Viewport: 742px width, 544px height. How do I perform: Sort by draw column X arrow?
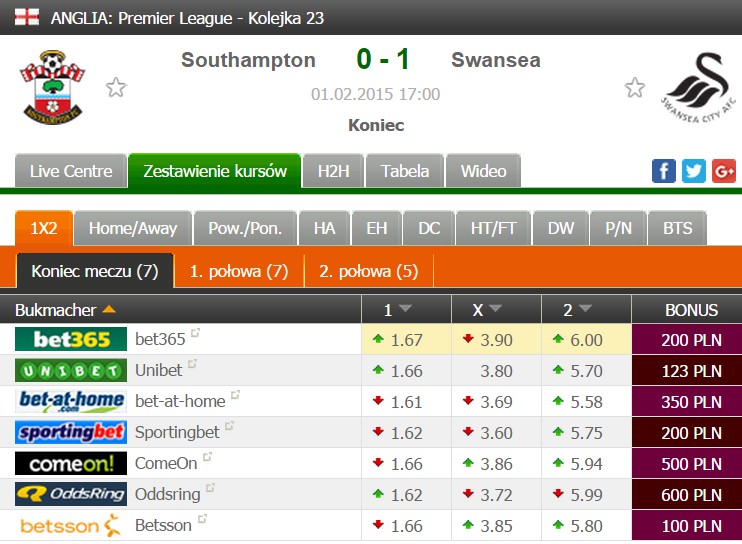pyautogui.click(x=495, y=308)
